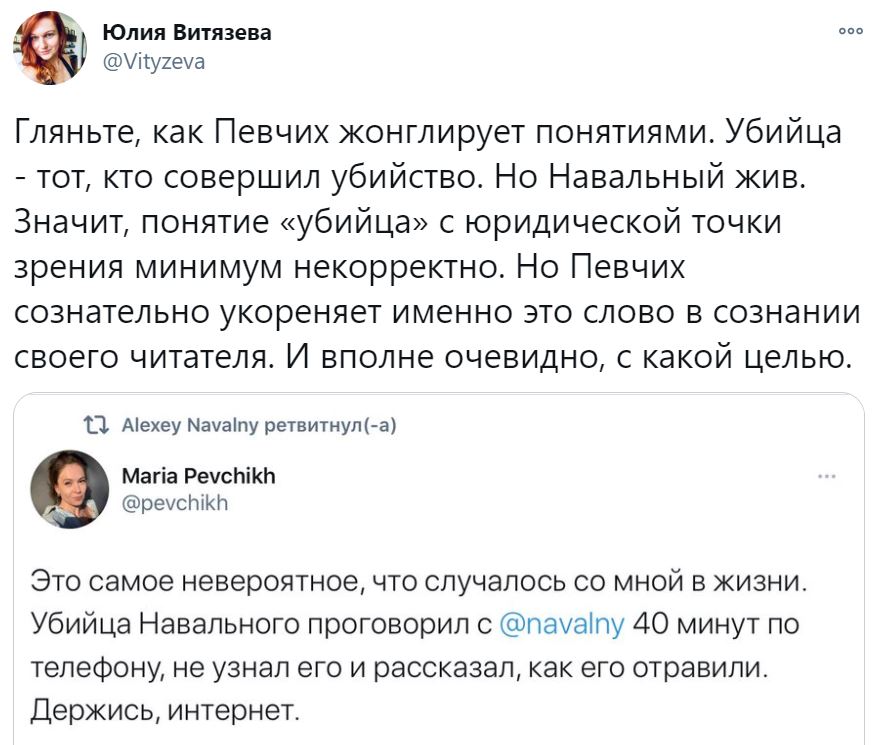Open the Maria Pevchikh name link
The height and width of the screenshot is (745, 886).
(x=198, y=476)
